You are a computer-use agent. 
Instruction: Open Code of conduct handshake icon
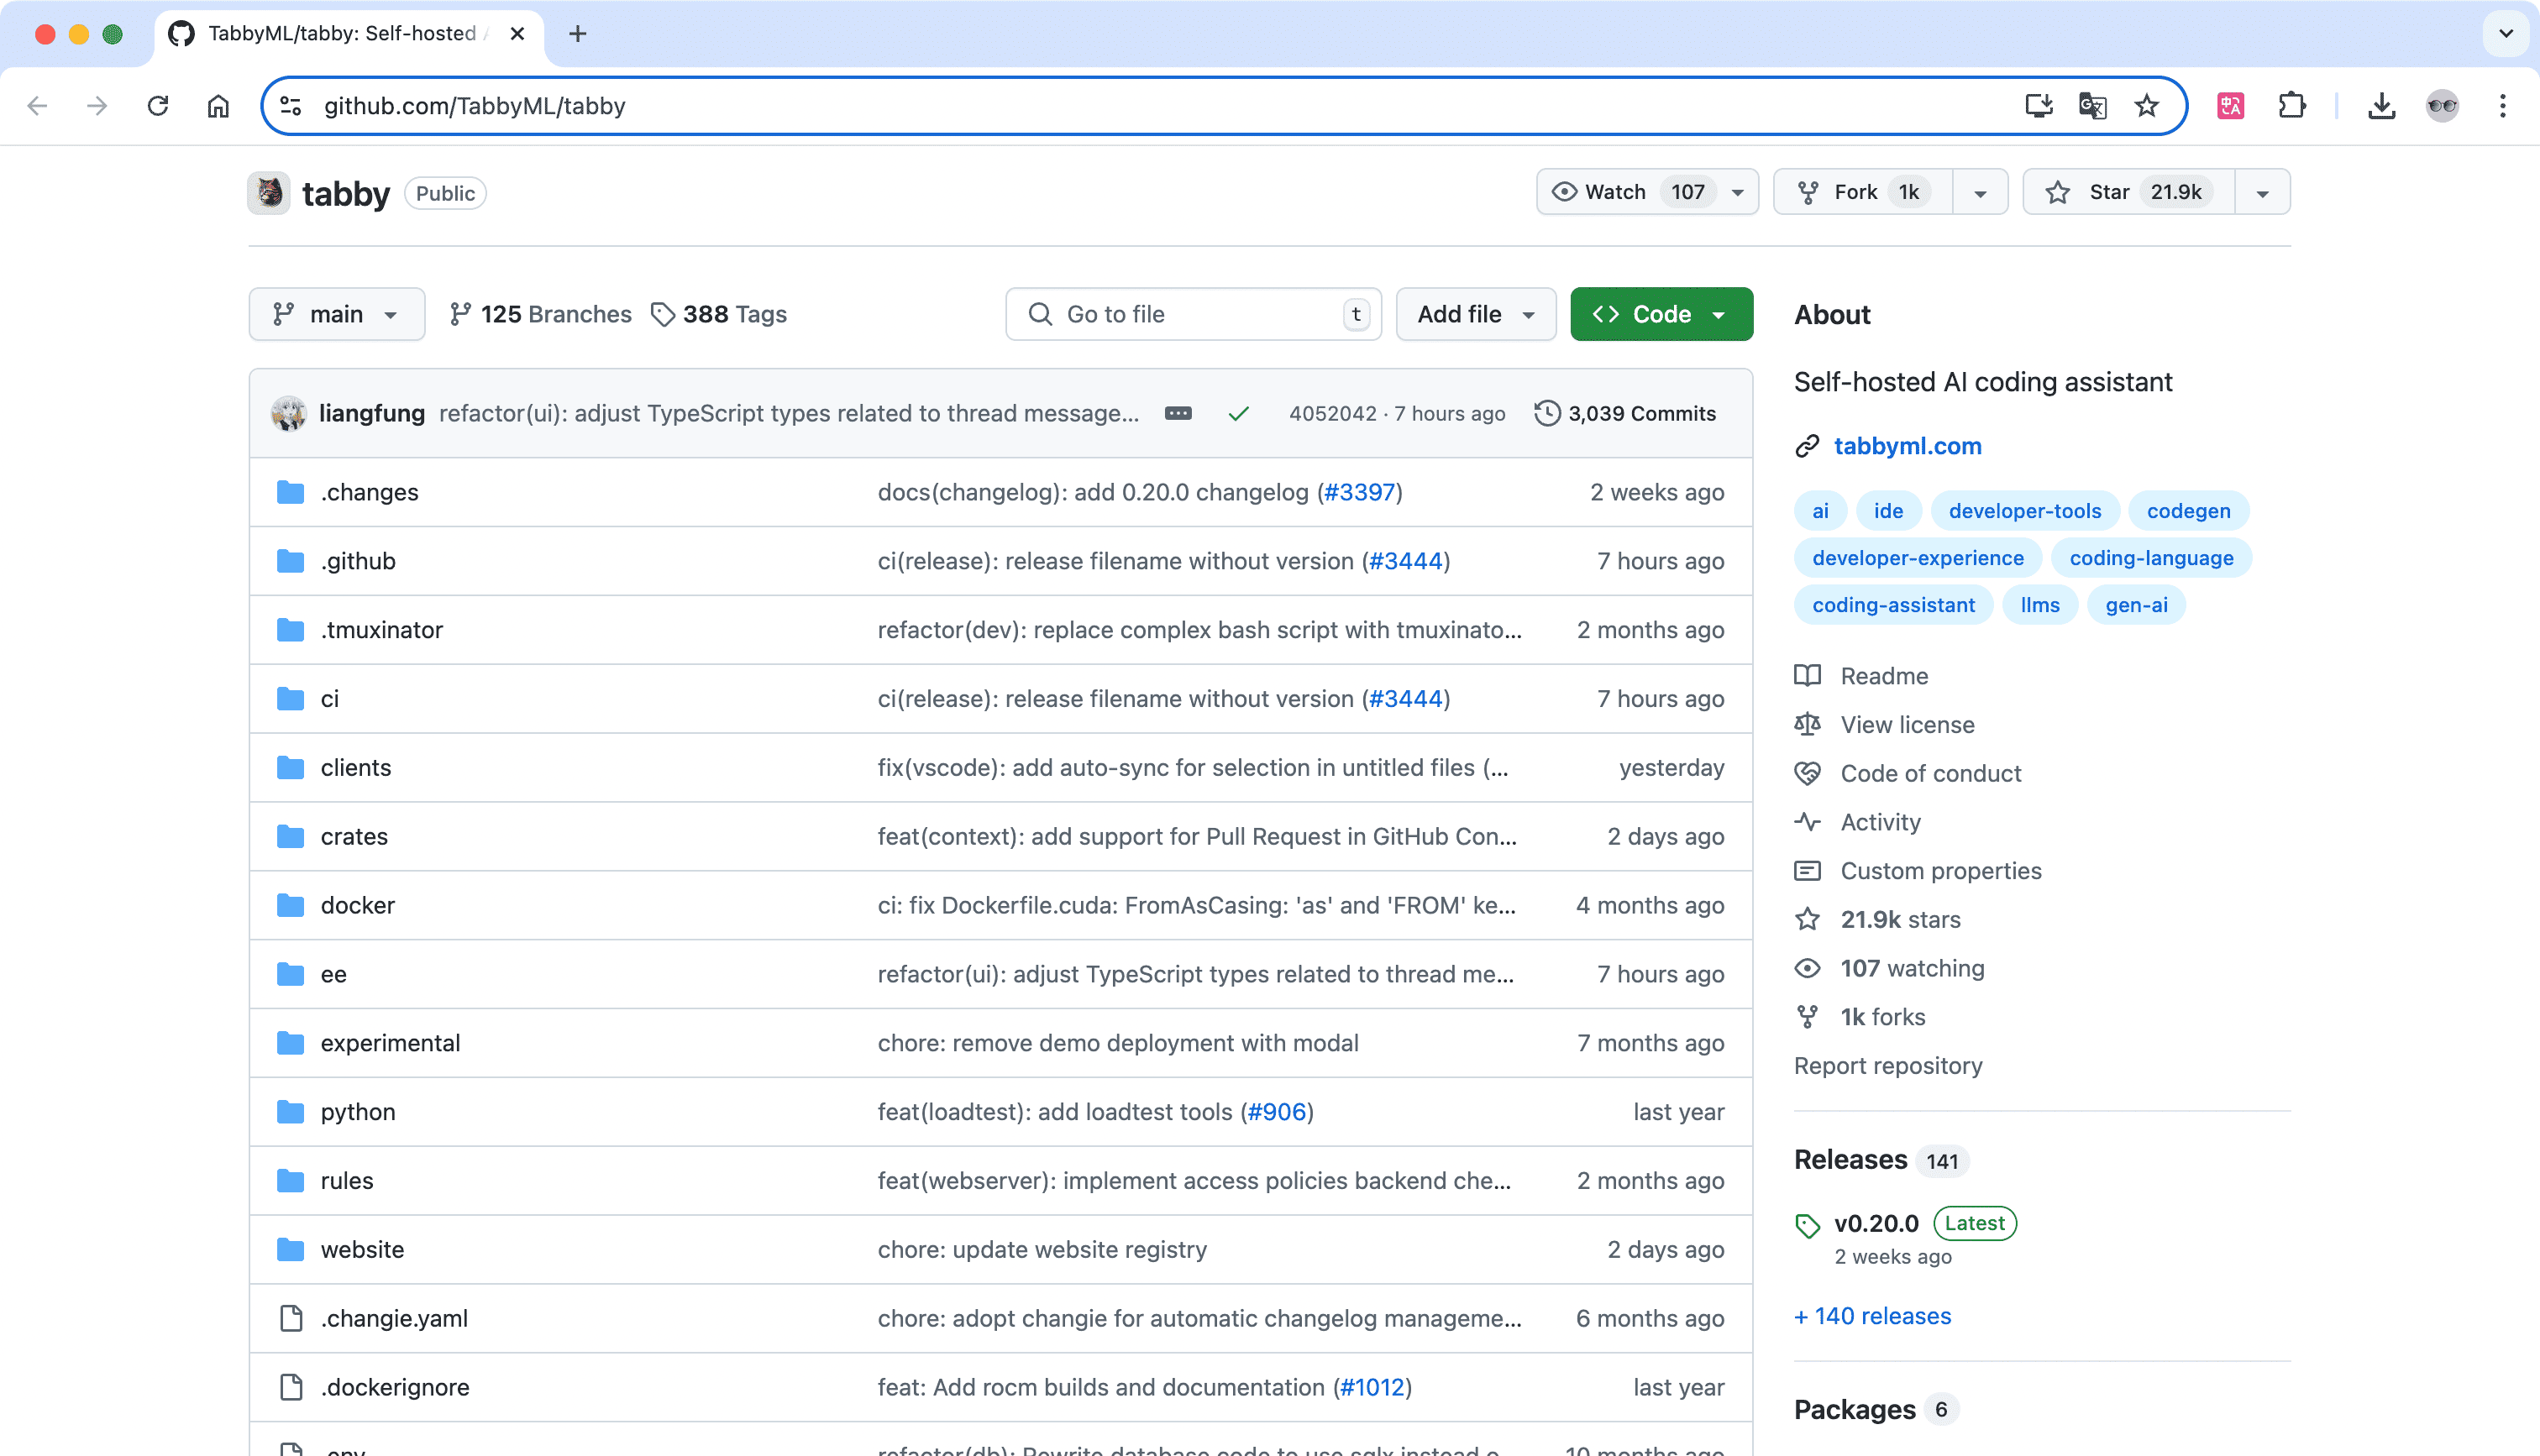[x=1808, y=773]
